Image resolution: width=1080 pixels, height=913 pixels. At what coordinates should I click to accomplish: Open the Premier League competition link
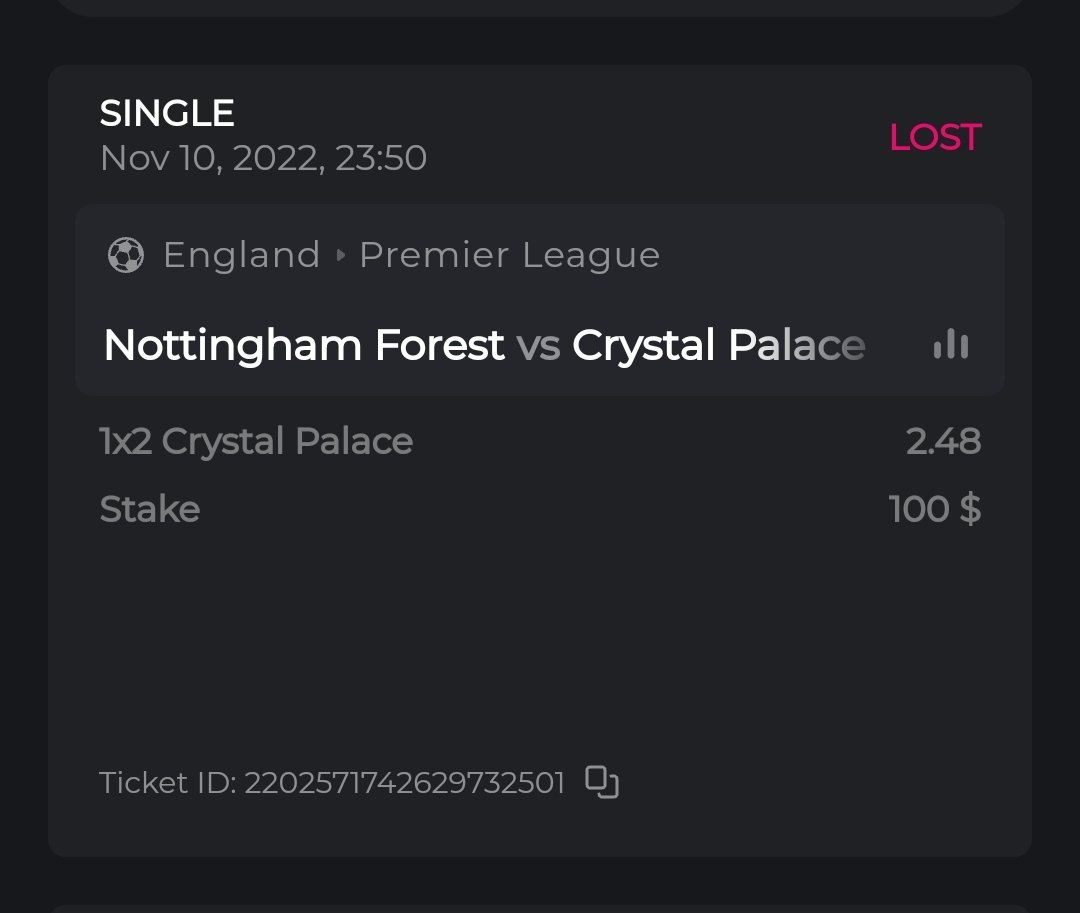tap(509, 255)
